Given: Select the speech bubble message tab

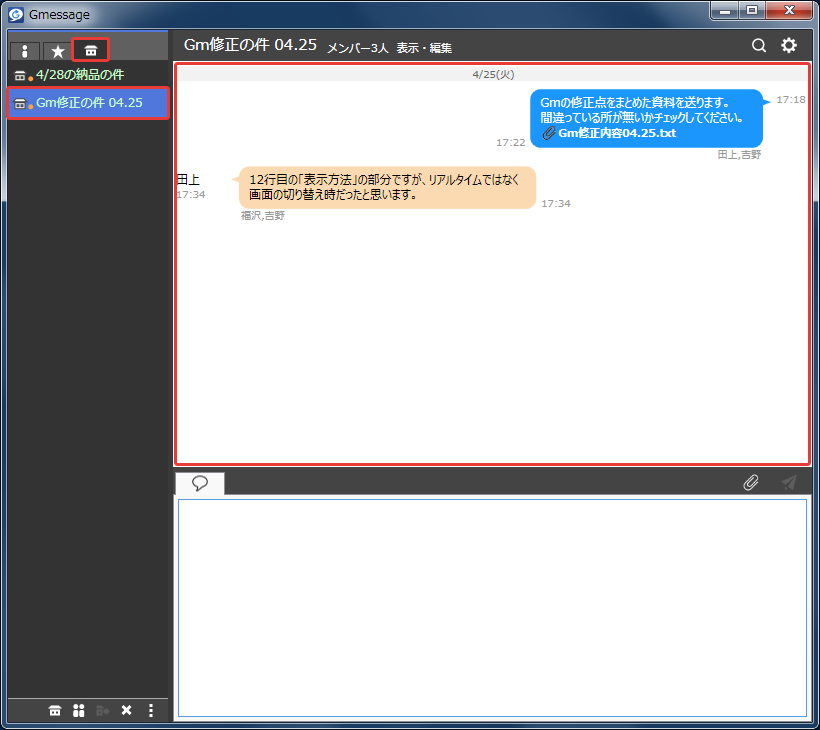Looking at the screenshot, I should click(x=200, y=483).
